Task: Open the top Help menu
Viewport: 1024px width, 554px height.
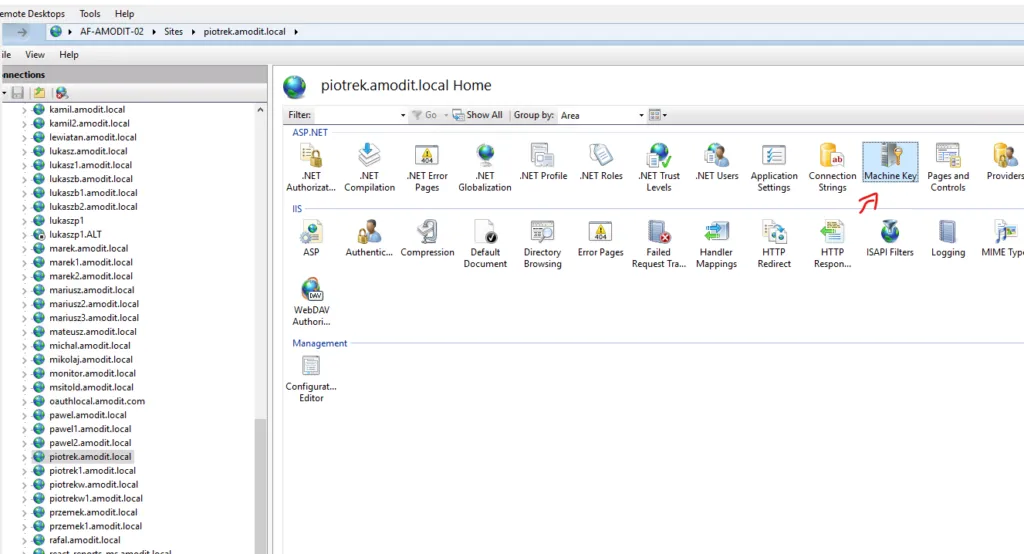Action: tap(124, 14)
